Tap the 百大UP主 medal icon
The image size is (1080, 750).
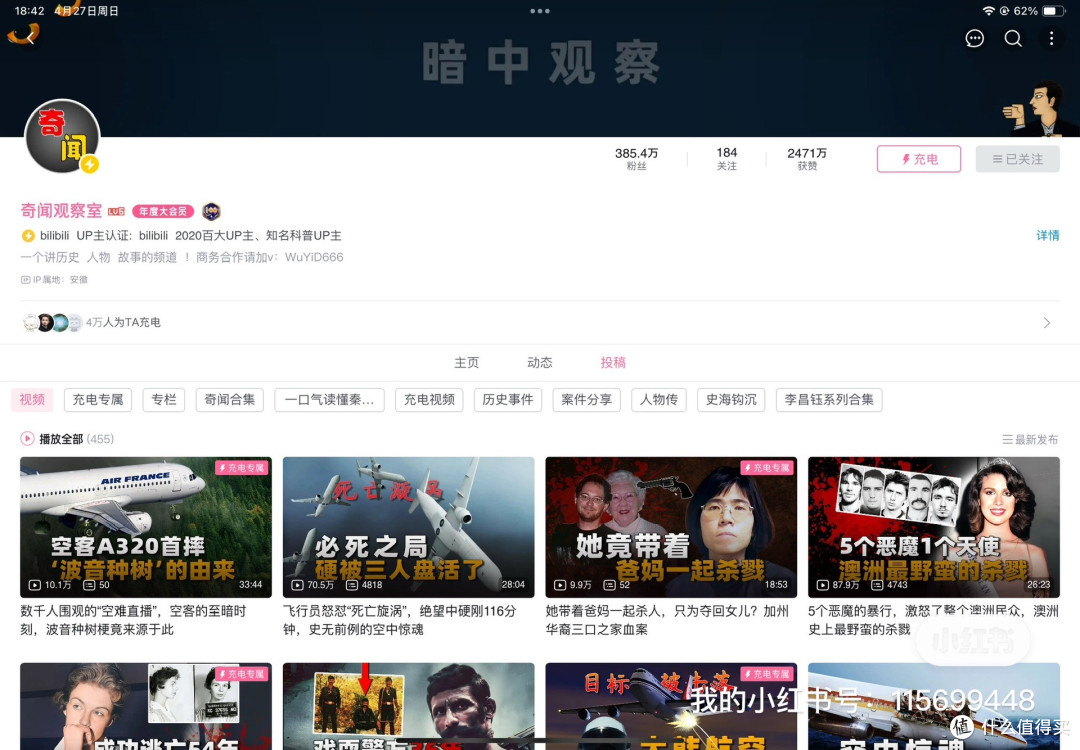coord(211,211)
